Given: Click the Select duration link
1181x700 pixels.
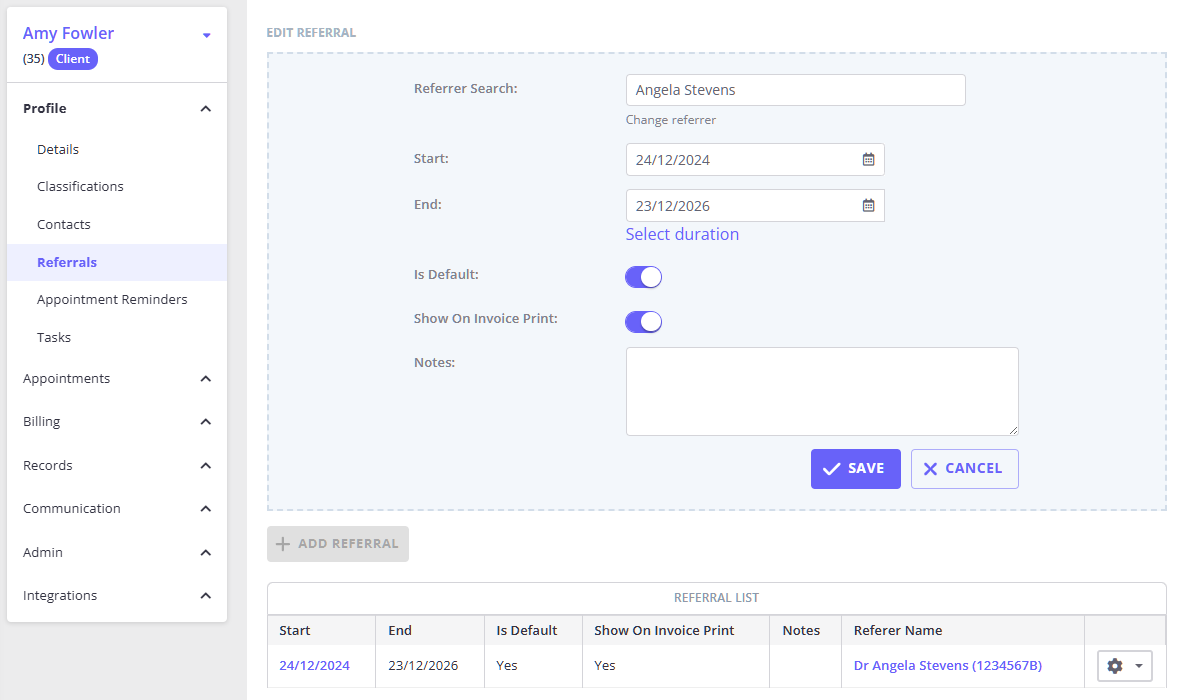Looking at the screenshot, I should coord(682,234).
